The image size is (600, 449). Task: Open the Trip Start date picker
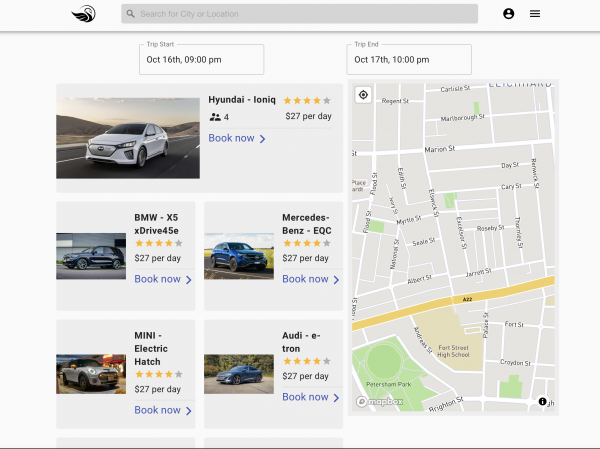click(x=201, y=59)
